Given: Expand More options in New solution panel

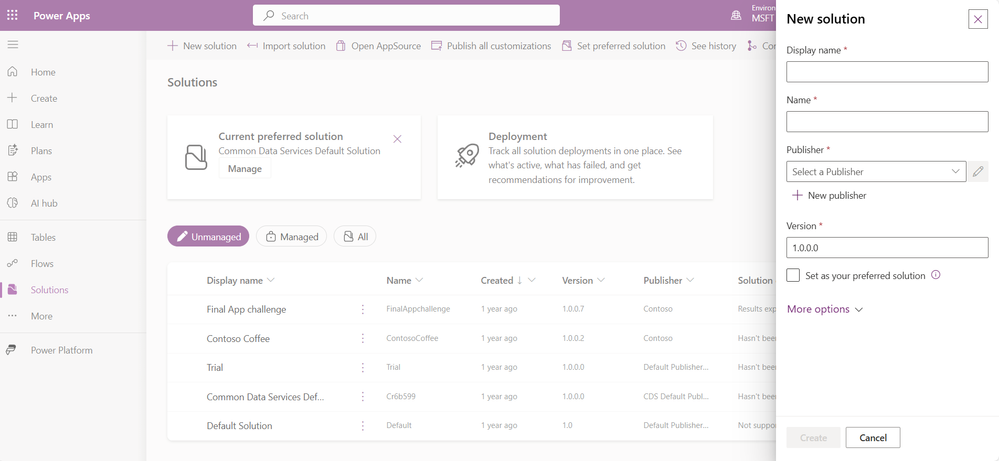Looking at the screenshot, I should coord(824,309).
